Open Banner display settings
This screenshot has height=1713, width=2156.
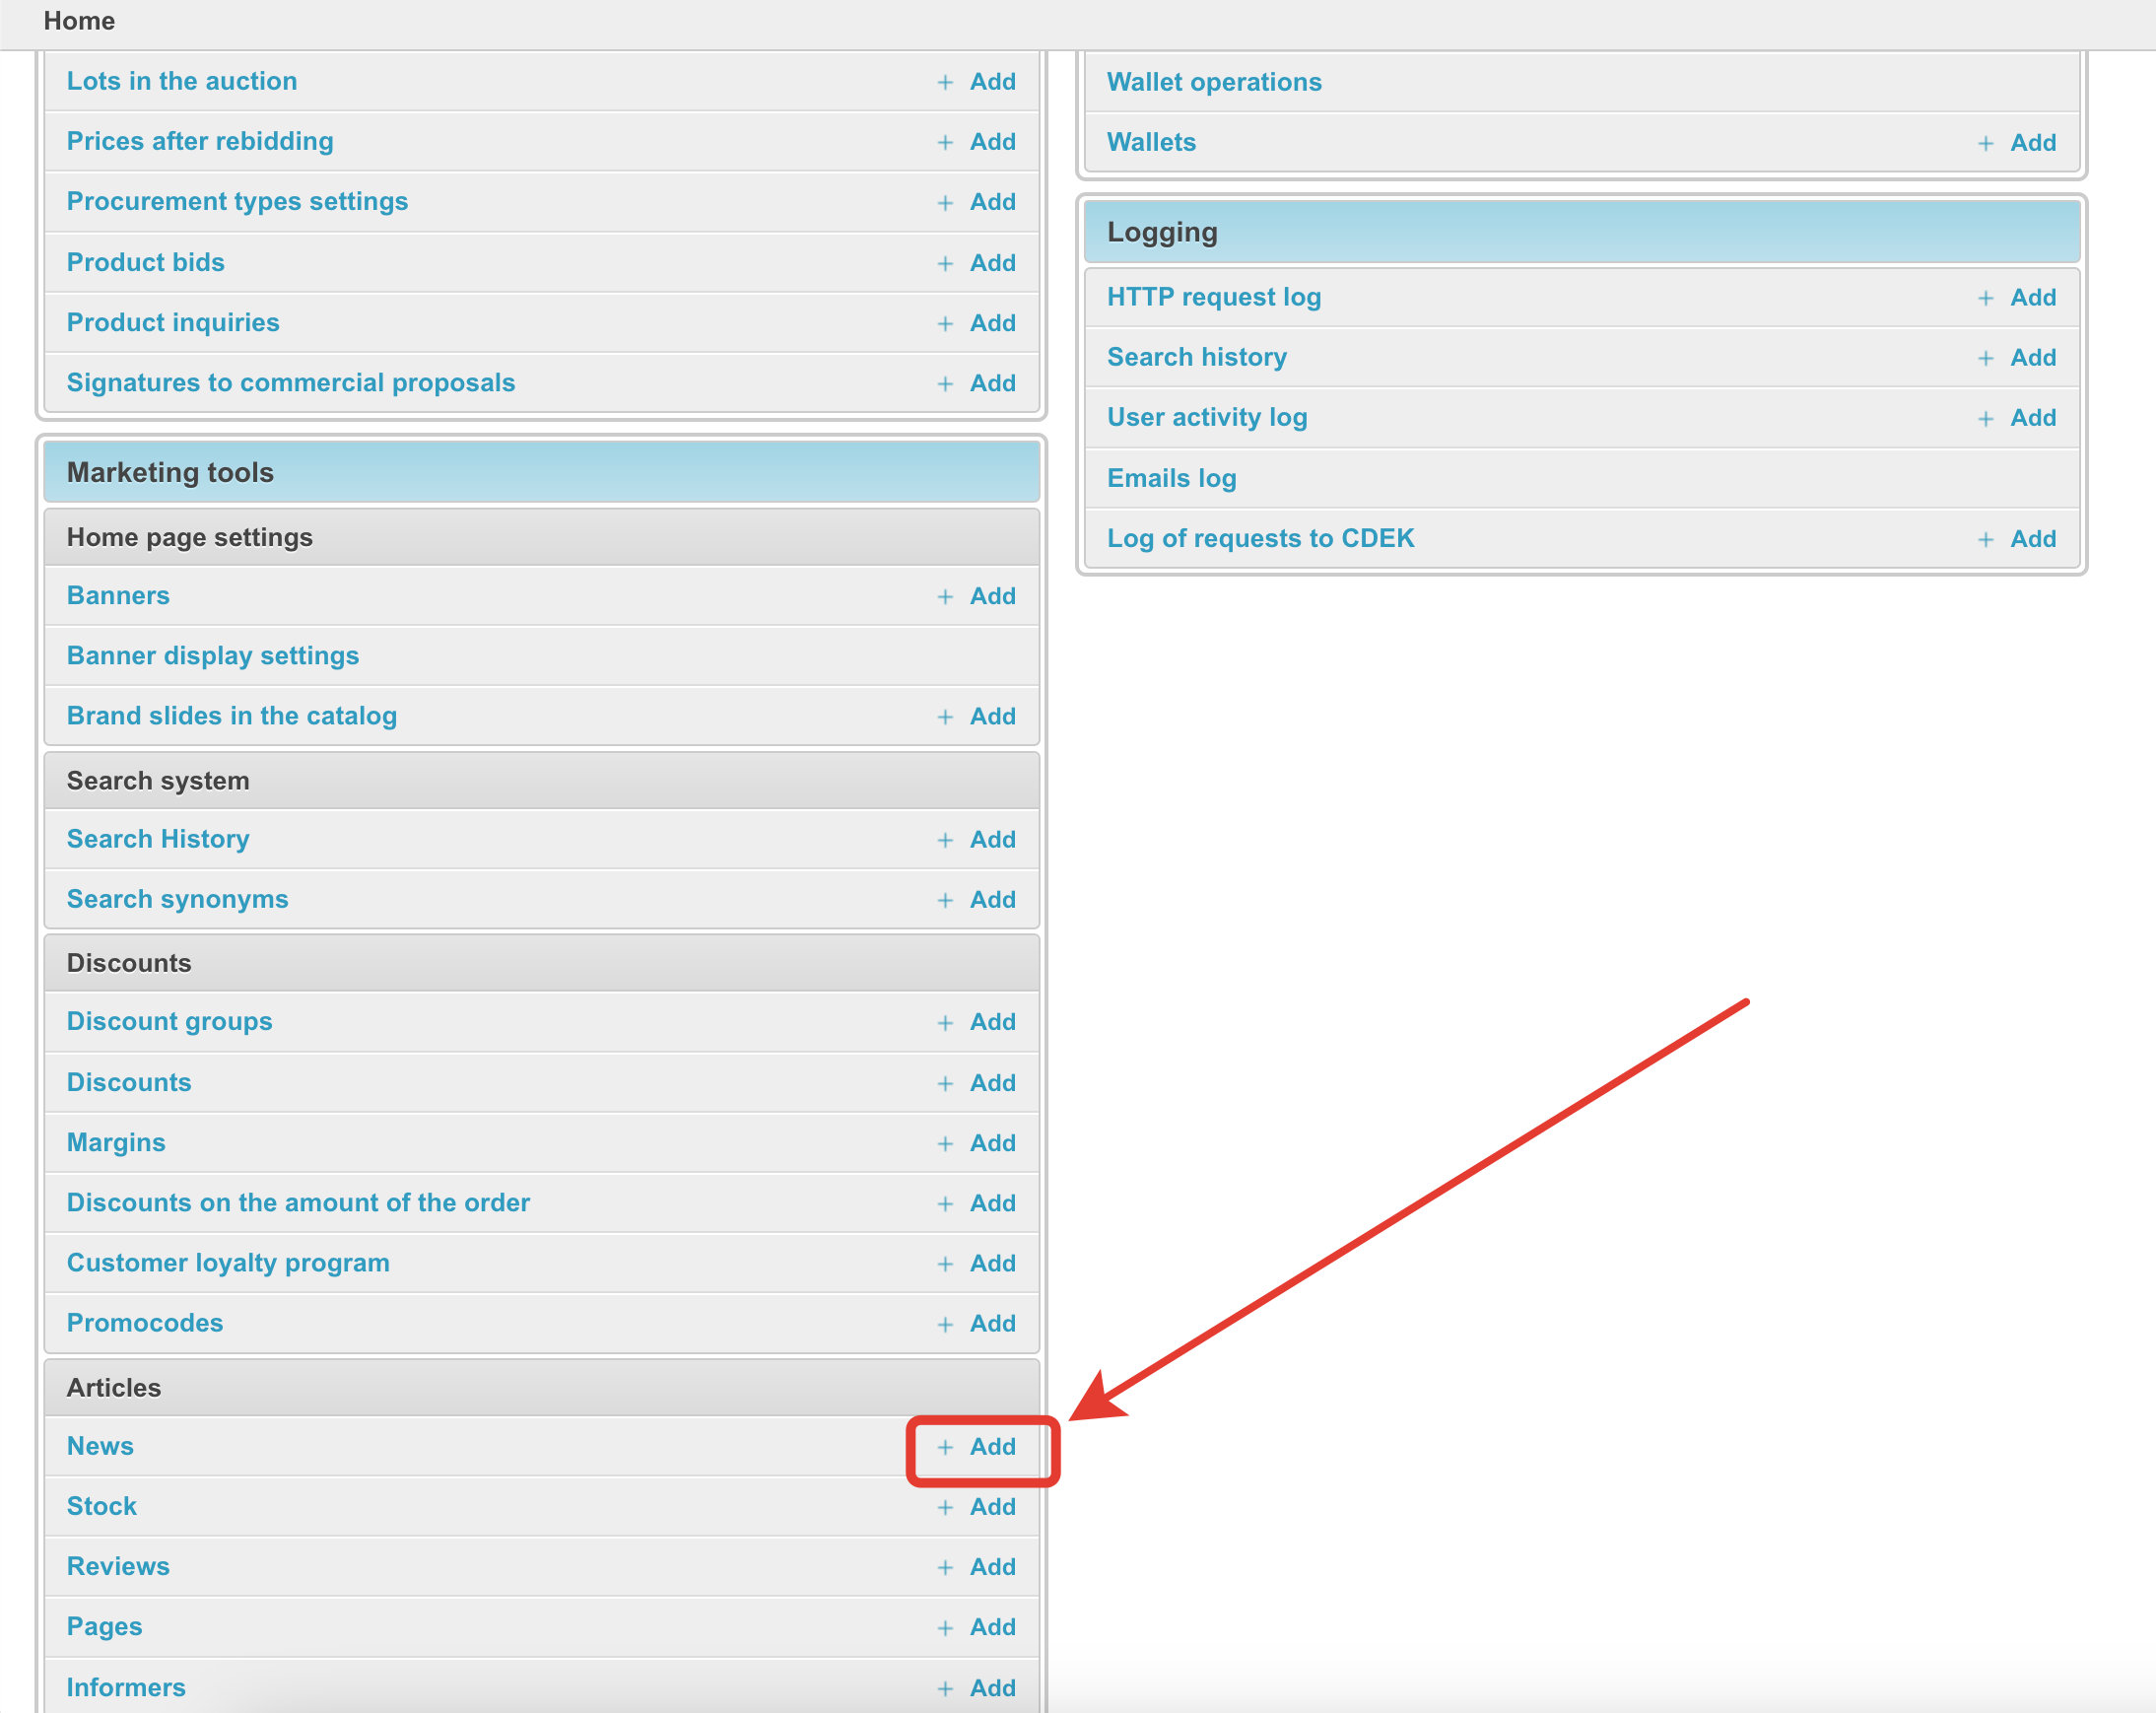pyautogui.click(x=212, y=656)
